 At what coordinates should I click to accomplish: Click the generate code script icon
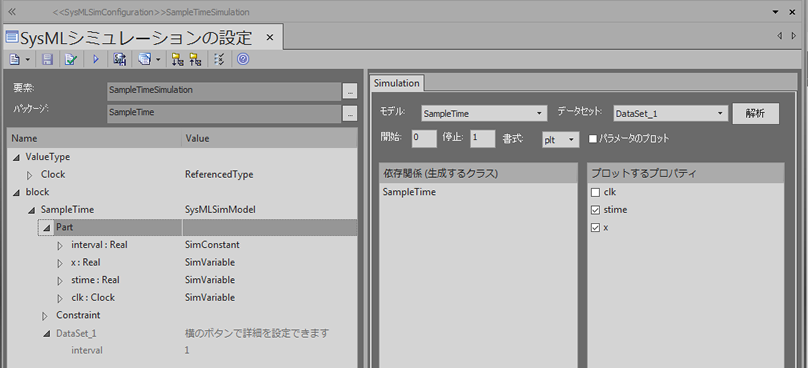coord(120,60)
